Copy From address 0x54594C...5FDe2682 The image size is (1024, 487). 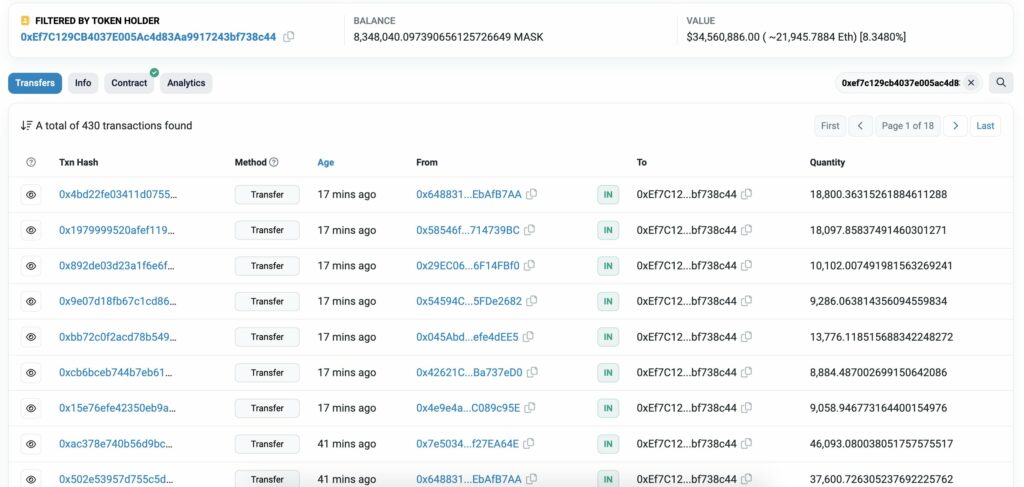(x=532, y=301)
